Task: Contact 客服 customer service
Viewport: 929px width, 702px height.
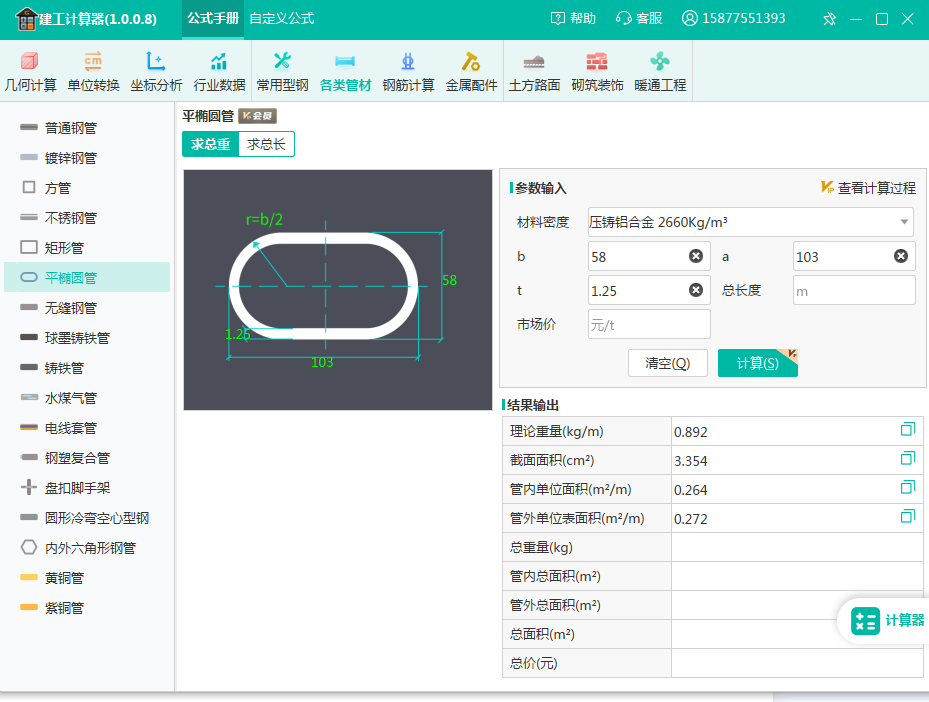Action: [639, 18]
